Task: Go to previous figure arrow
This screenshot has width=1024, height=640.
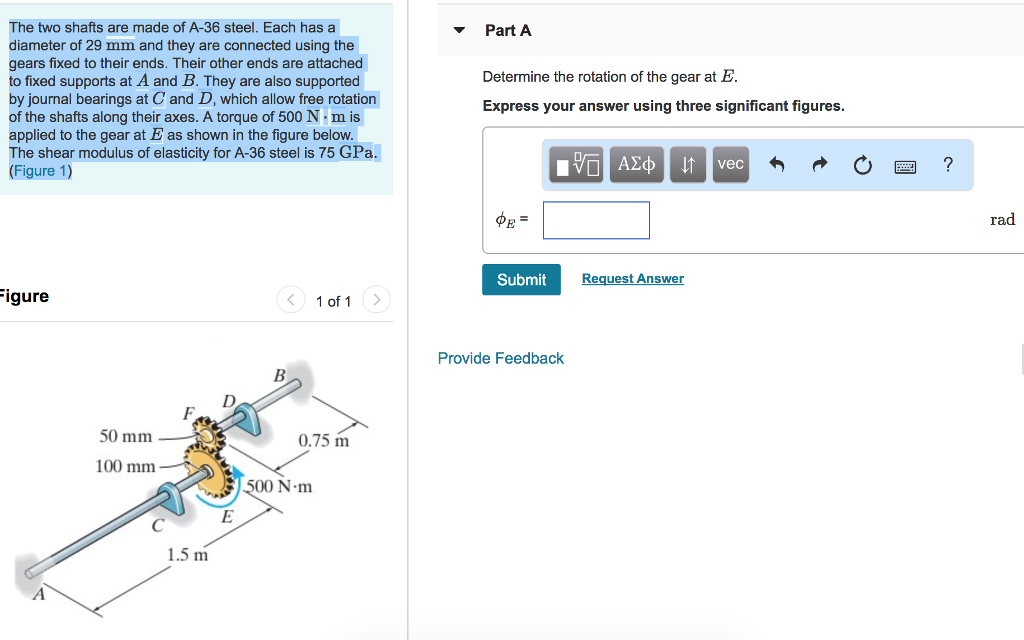Action: [290, 299]
